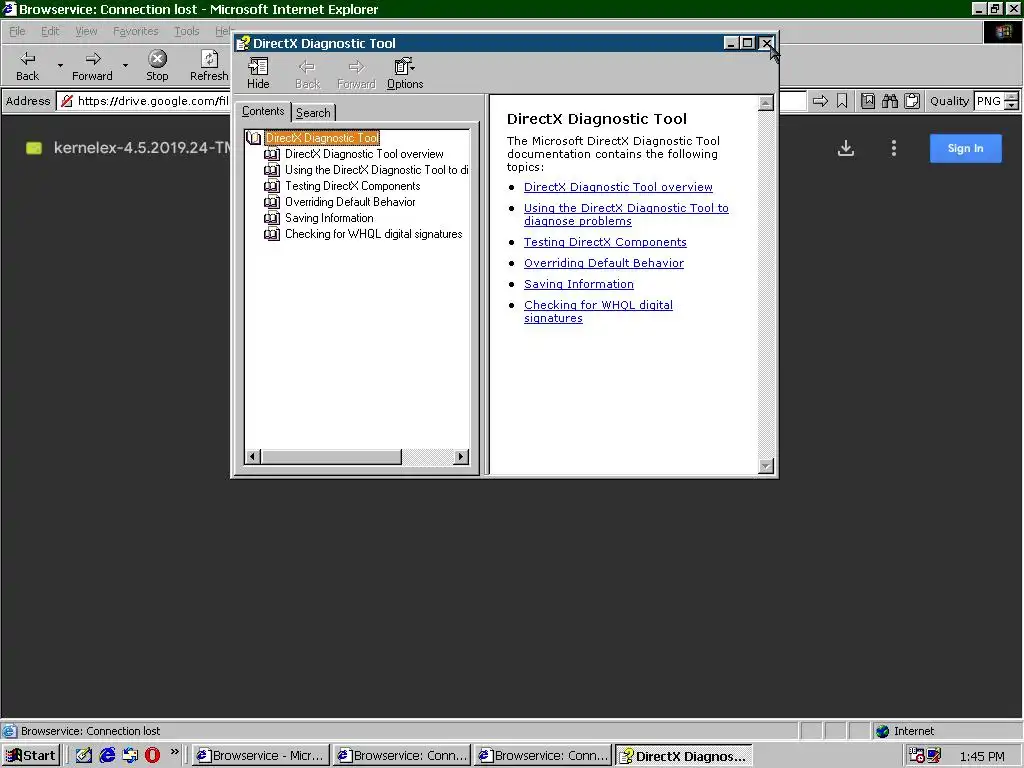Viewport: 1024px width, 768px height.
Task: Click down arrow of help content vertical scrollbar
Action: 766,466
